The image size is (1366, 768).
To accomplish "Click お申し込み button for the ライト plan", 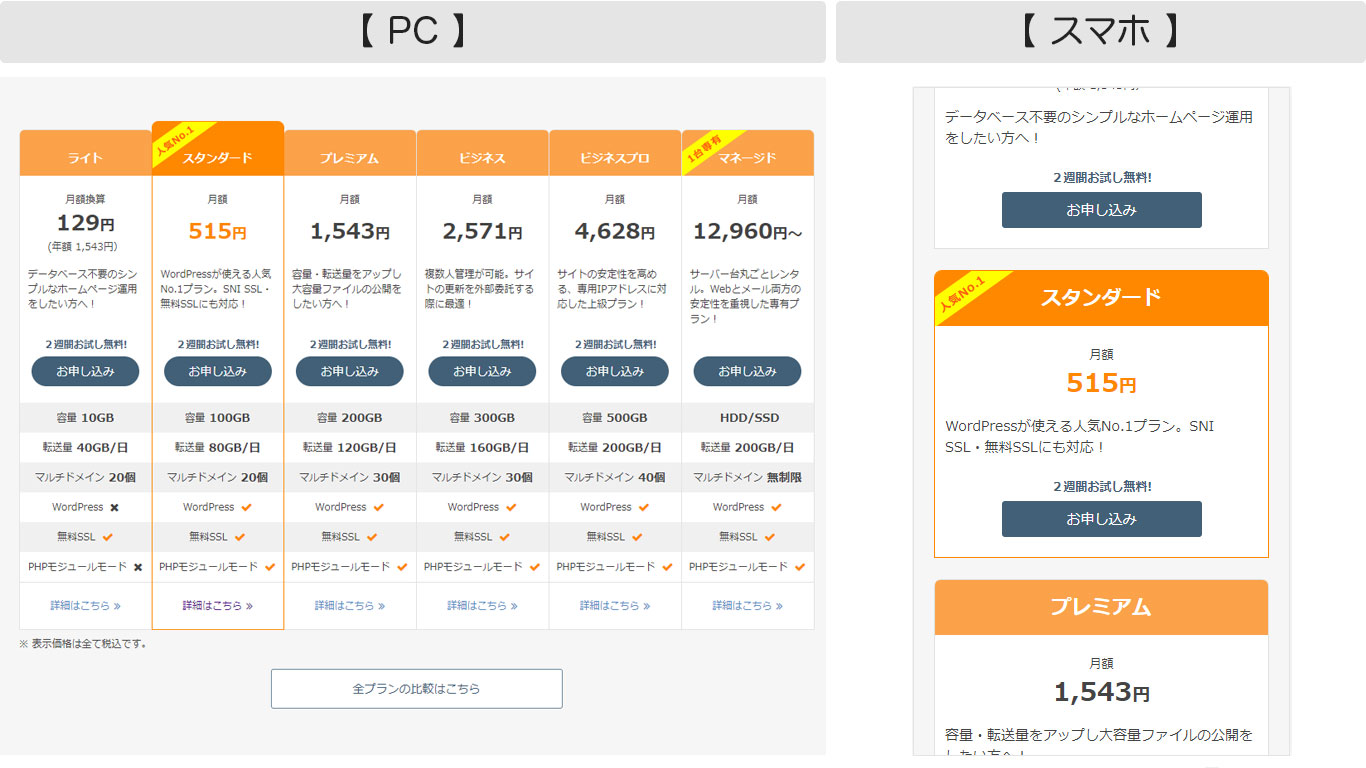I will [x=85, y=371].
